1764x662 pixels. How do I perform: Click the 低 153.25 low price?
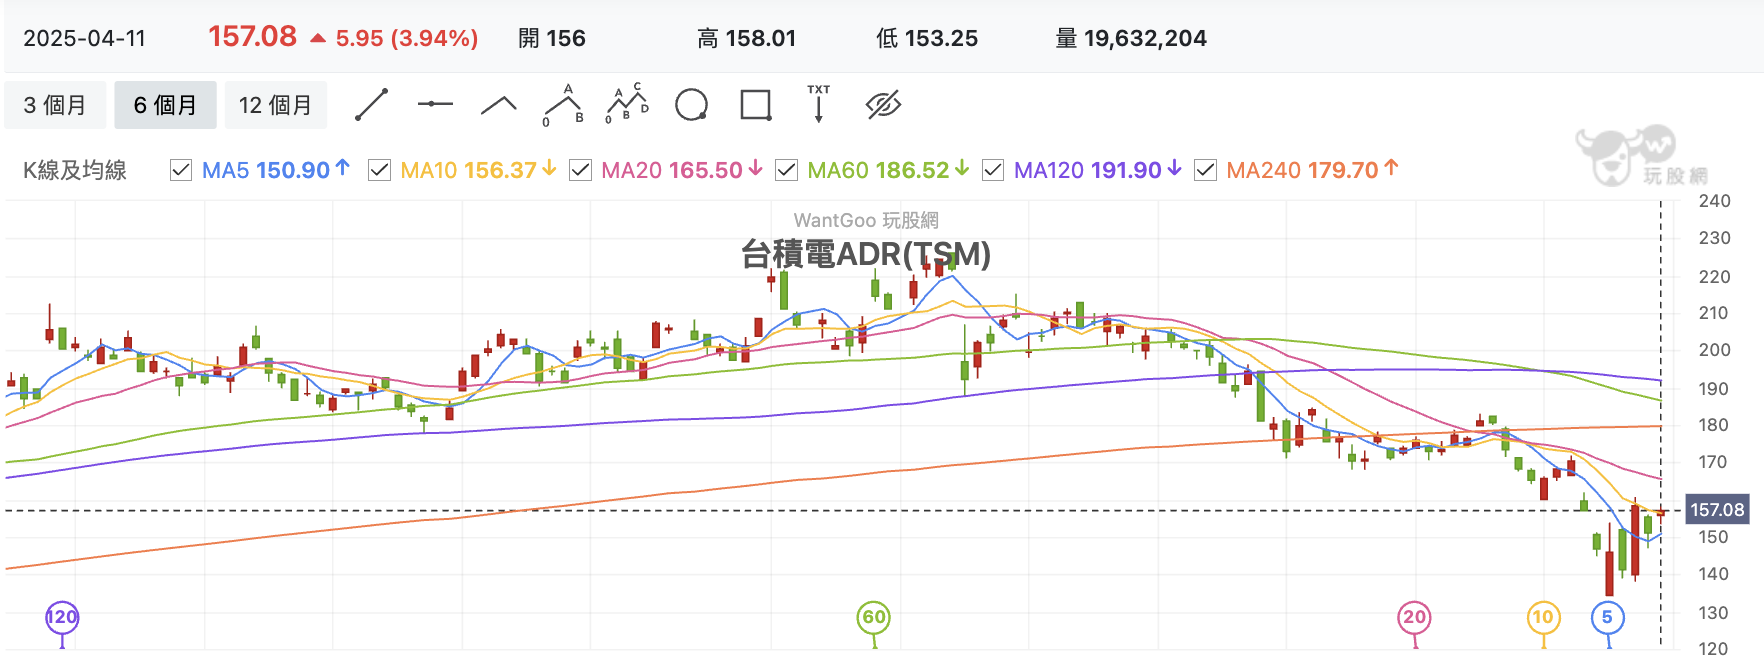(x=927, y=39)
